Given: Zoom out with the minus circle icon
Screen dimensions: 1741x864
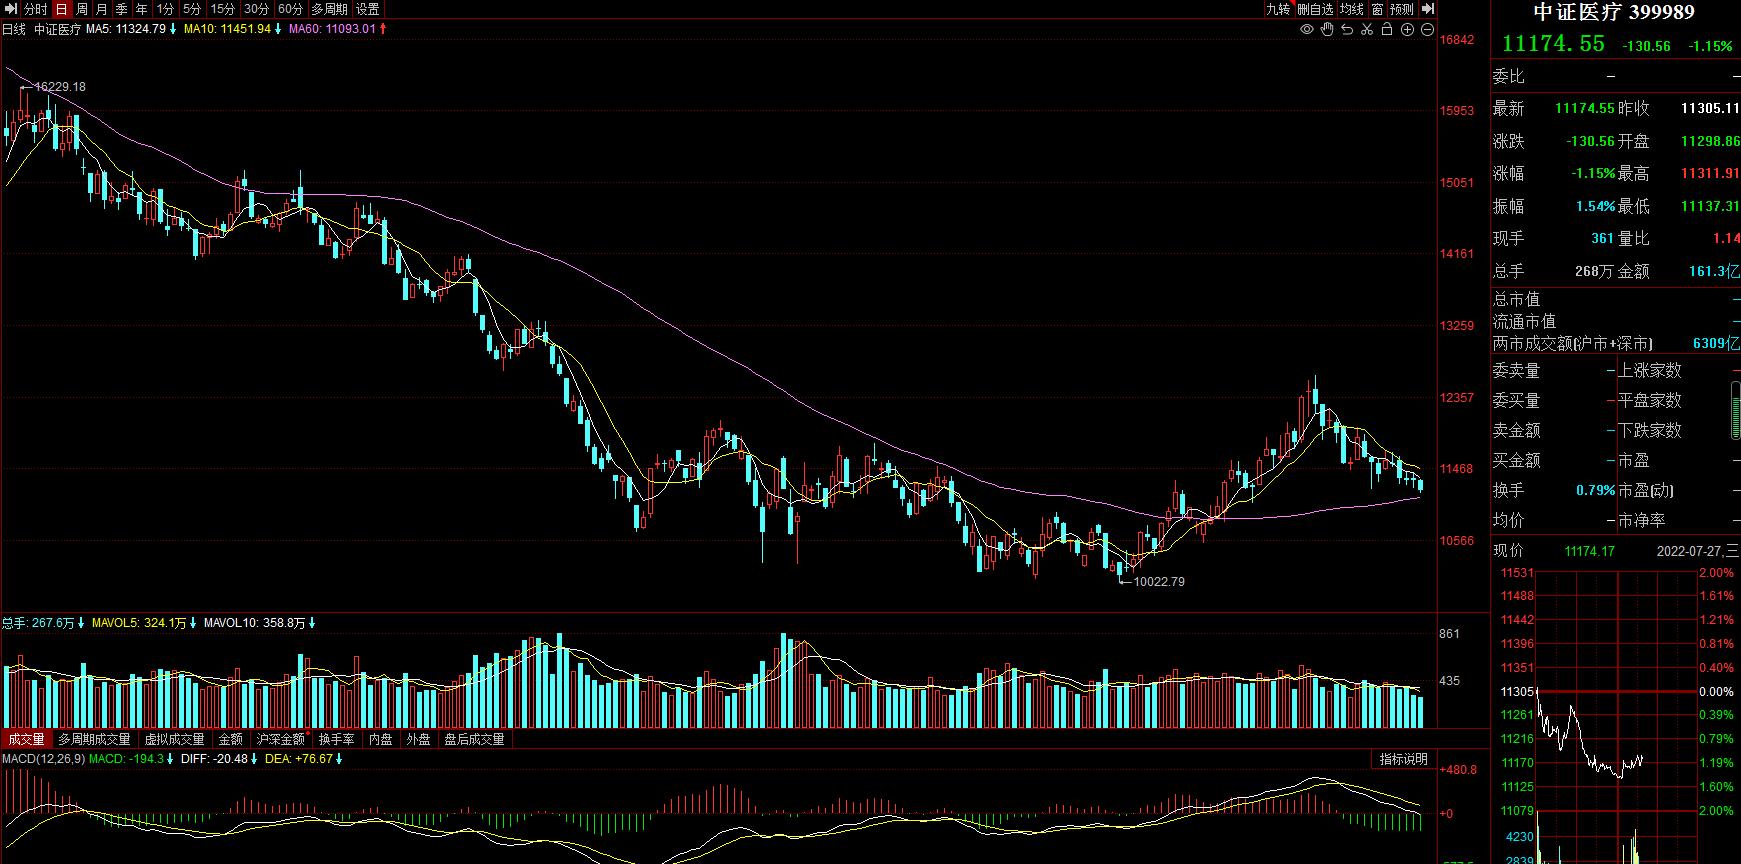Looking at the screenshot, I should [1427, 30].
